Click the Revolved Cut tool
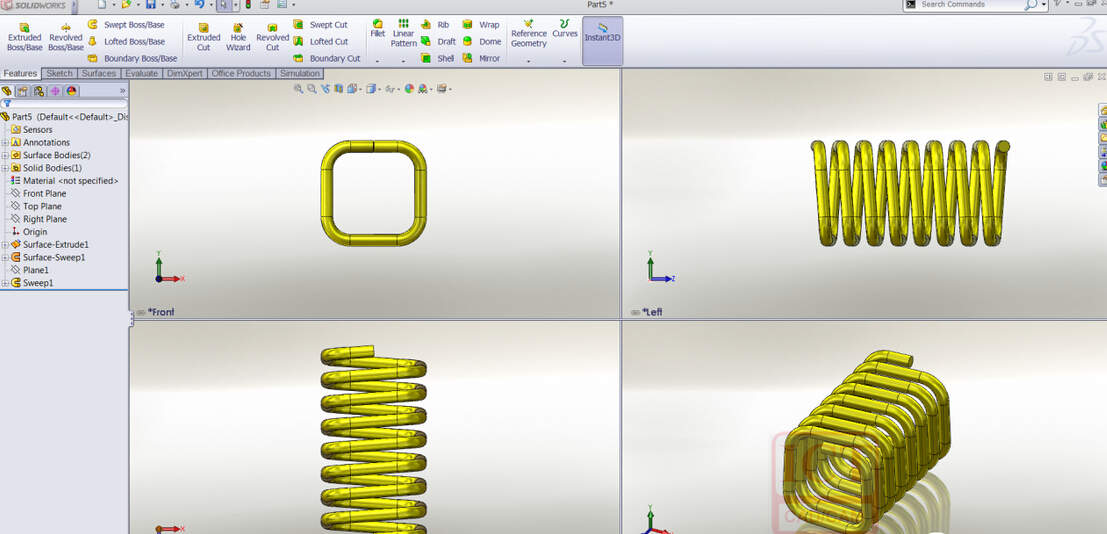Viewport: 1107px width, 534px height. point(273,37)
